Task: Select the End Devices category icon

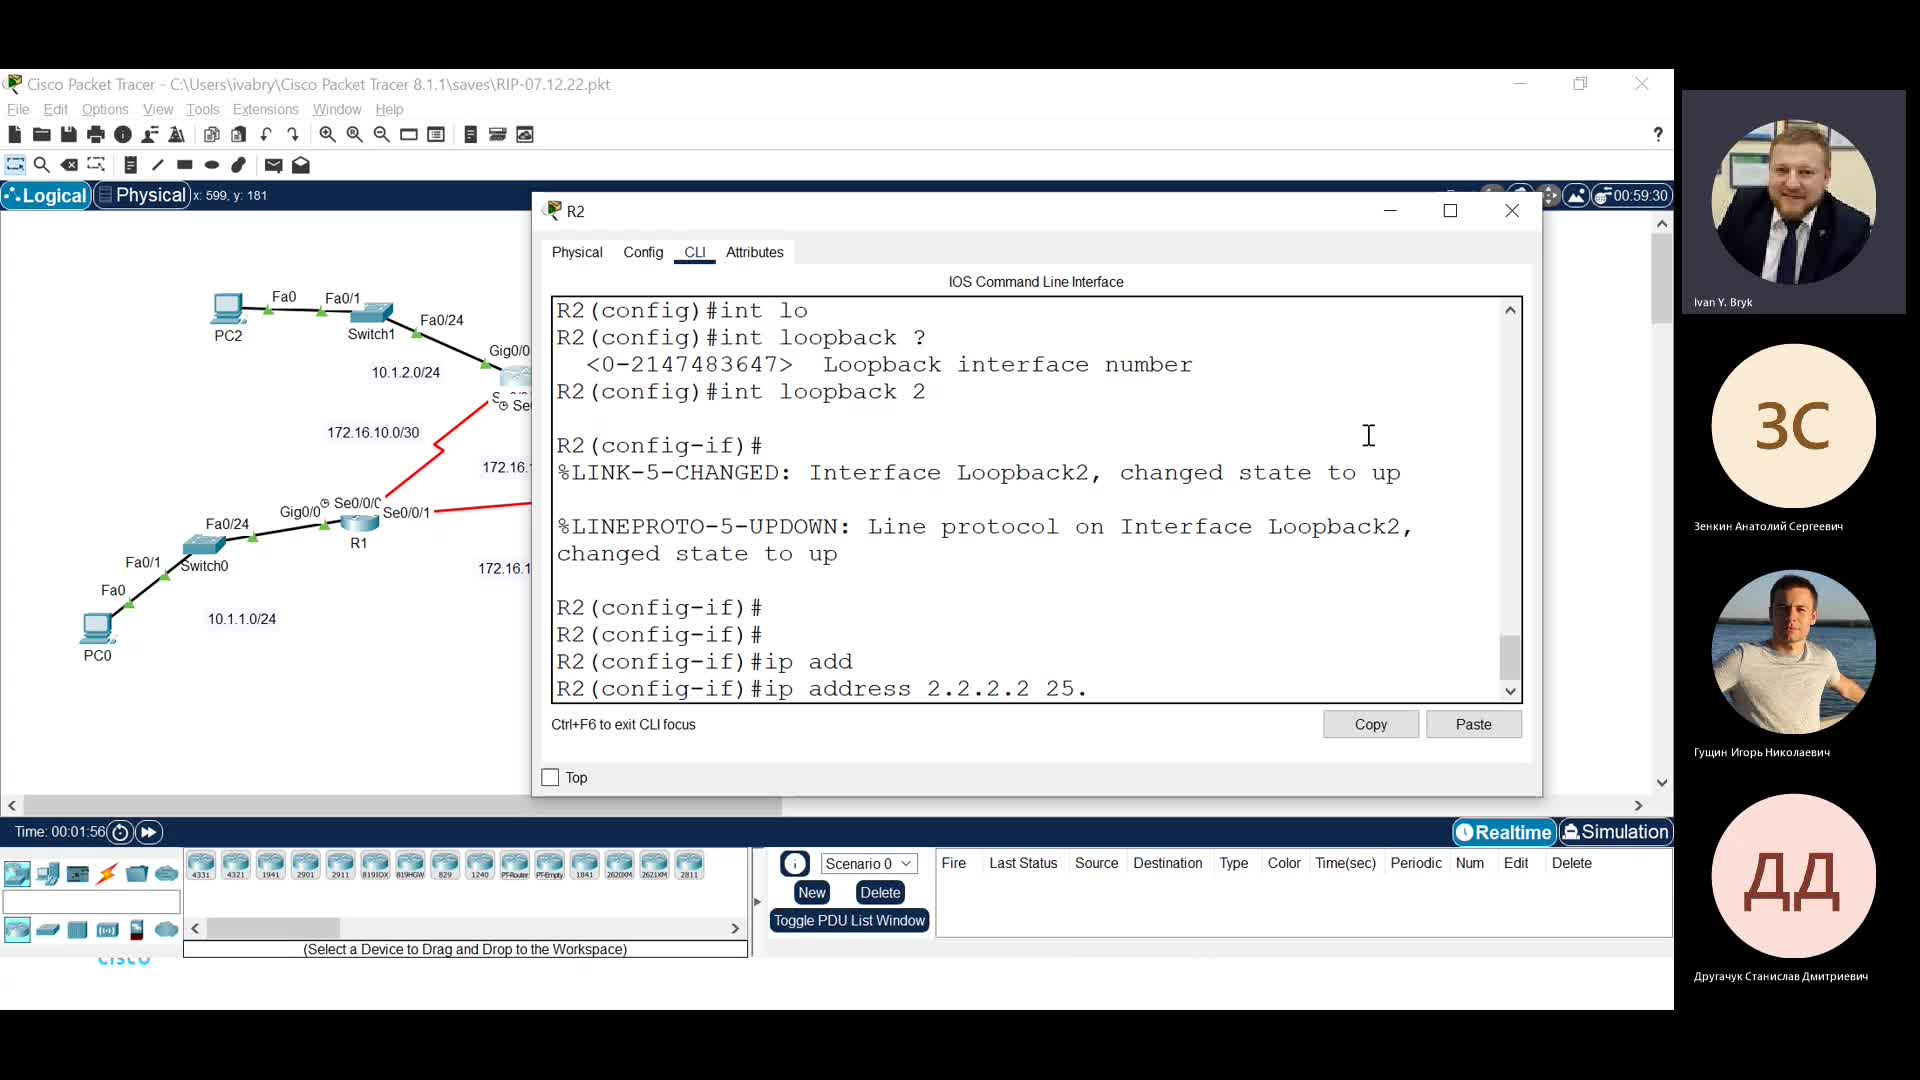Action: pyautogui.click(x=47, y=874)
